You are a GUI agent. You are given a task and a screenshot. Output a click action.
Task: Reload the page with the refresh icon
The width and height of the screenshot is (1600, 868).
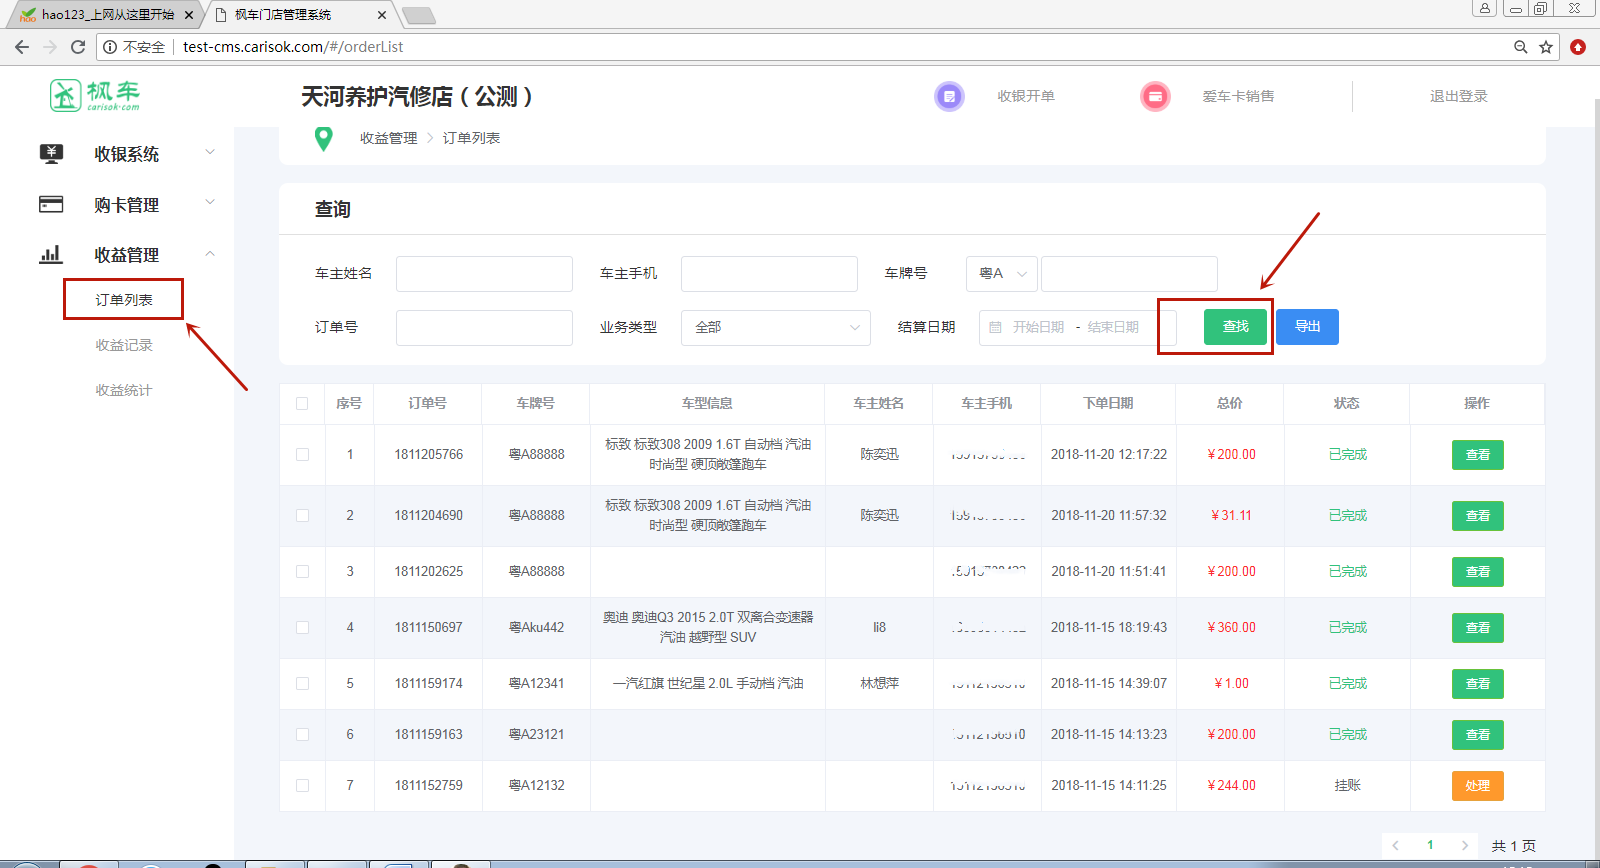[x=78, y=47]
